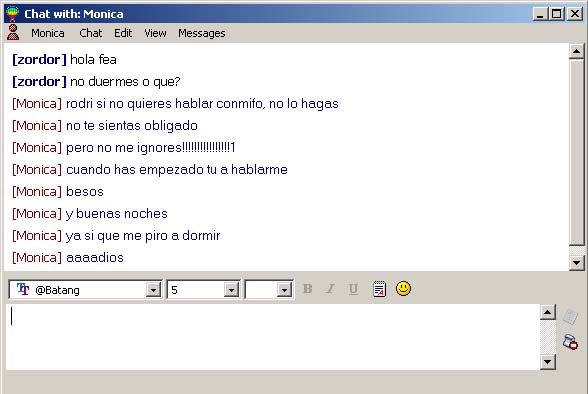
Task: Click the message 'hola fea'
Action: [93, 60]
